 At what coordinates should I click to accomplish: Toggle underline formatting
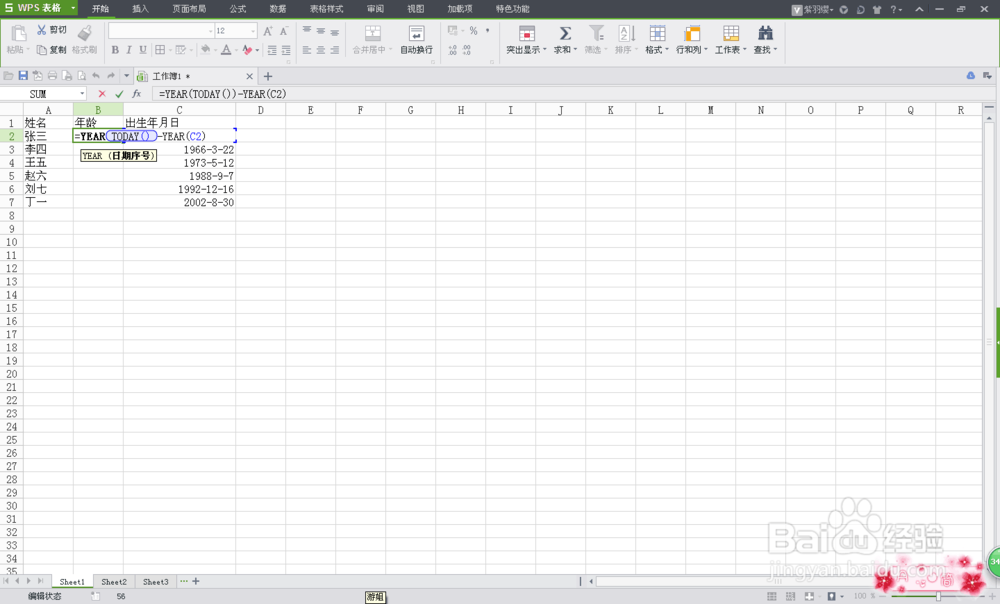pyautogui.click(x=143, y=50)
